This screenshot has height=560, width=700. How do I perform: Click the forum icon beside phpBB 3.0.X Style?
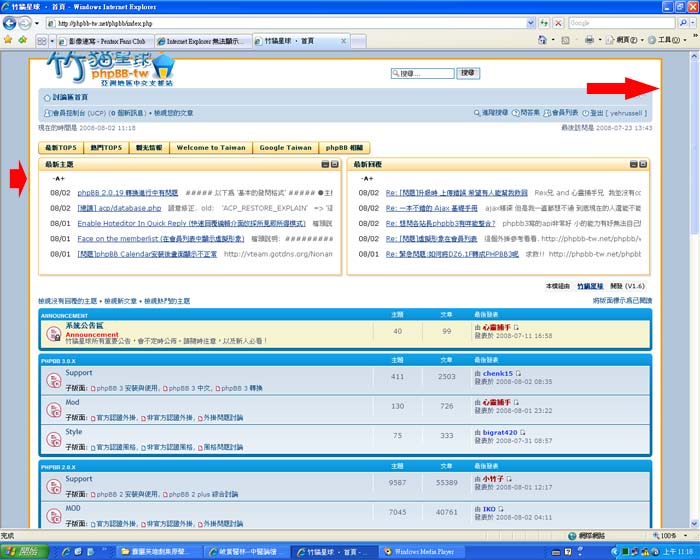point(54,439)
